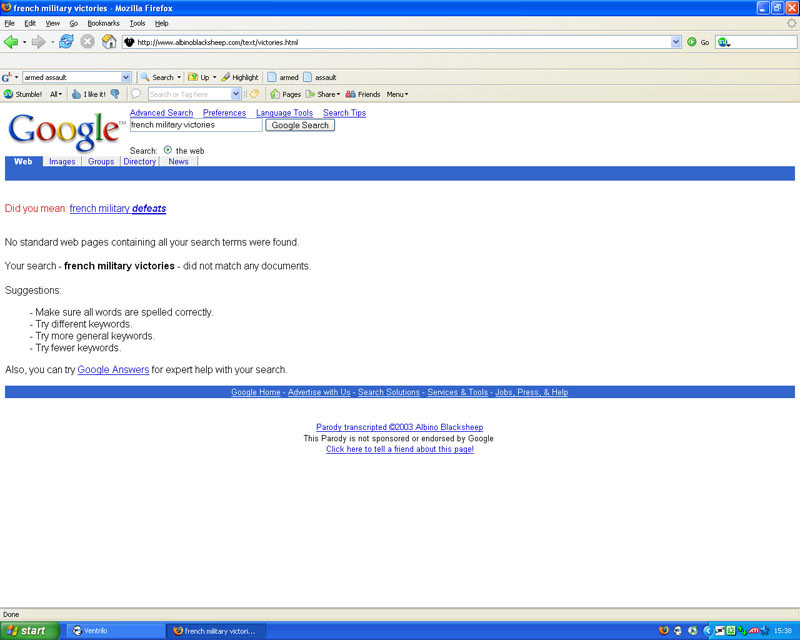Open the Search Tips link
This screenshot has height=640, width=800.
coord(344,113)
